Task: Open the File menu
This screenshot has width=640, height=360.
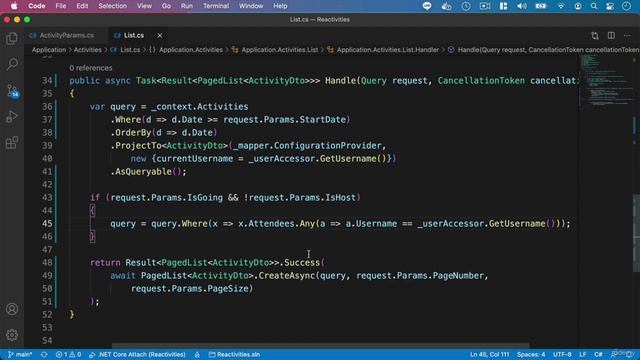Action: coord(61,6)
